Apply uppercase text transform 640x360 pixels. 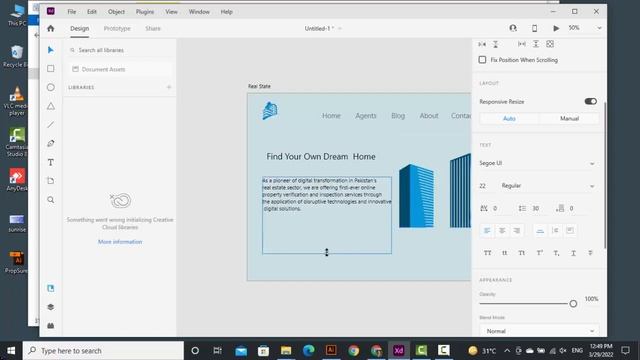point(487,253)
